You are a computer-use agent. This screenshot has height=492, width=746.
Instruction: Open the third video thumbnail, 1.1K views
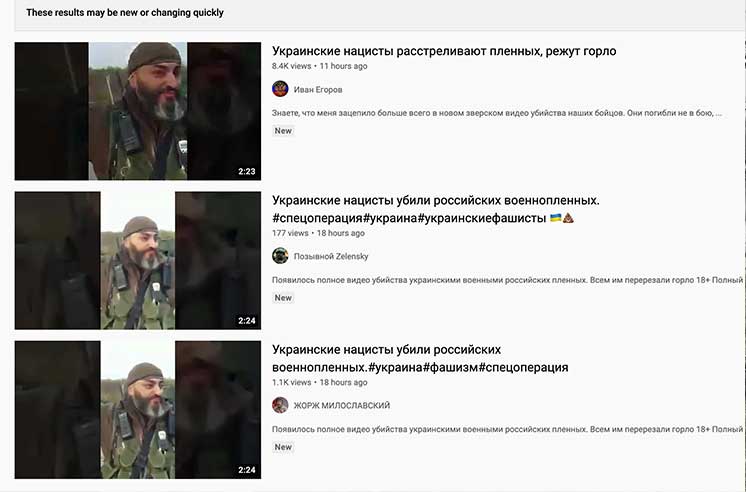pyautogui.click(x=137, y=410)
